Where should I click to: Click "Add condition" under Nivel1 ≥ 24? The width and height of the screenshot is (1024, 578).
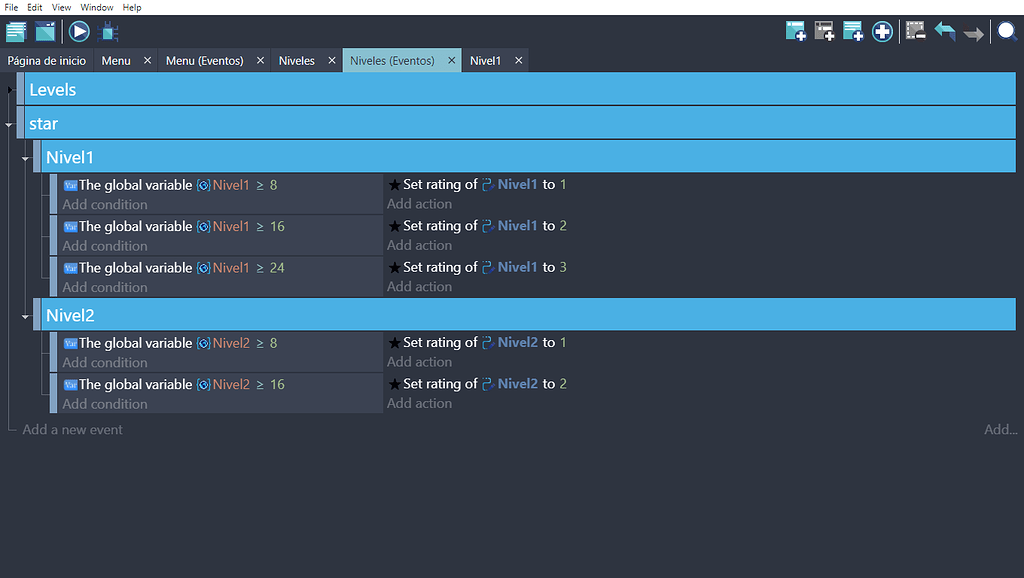105,287
